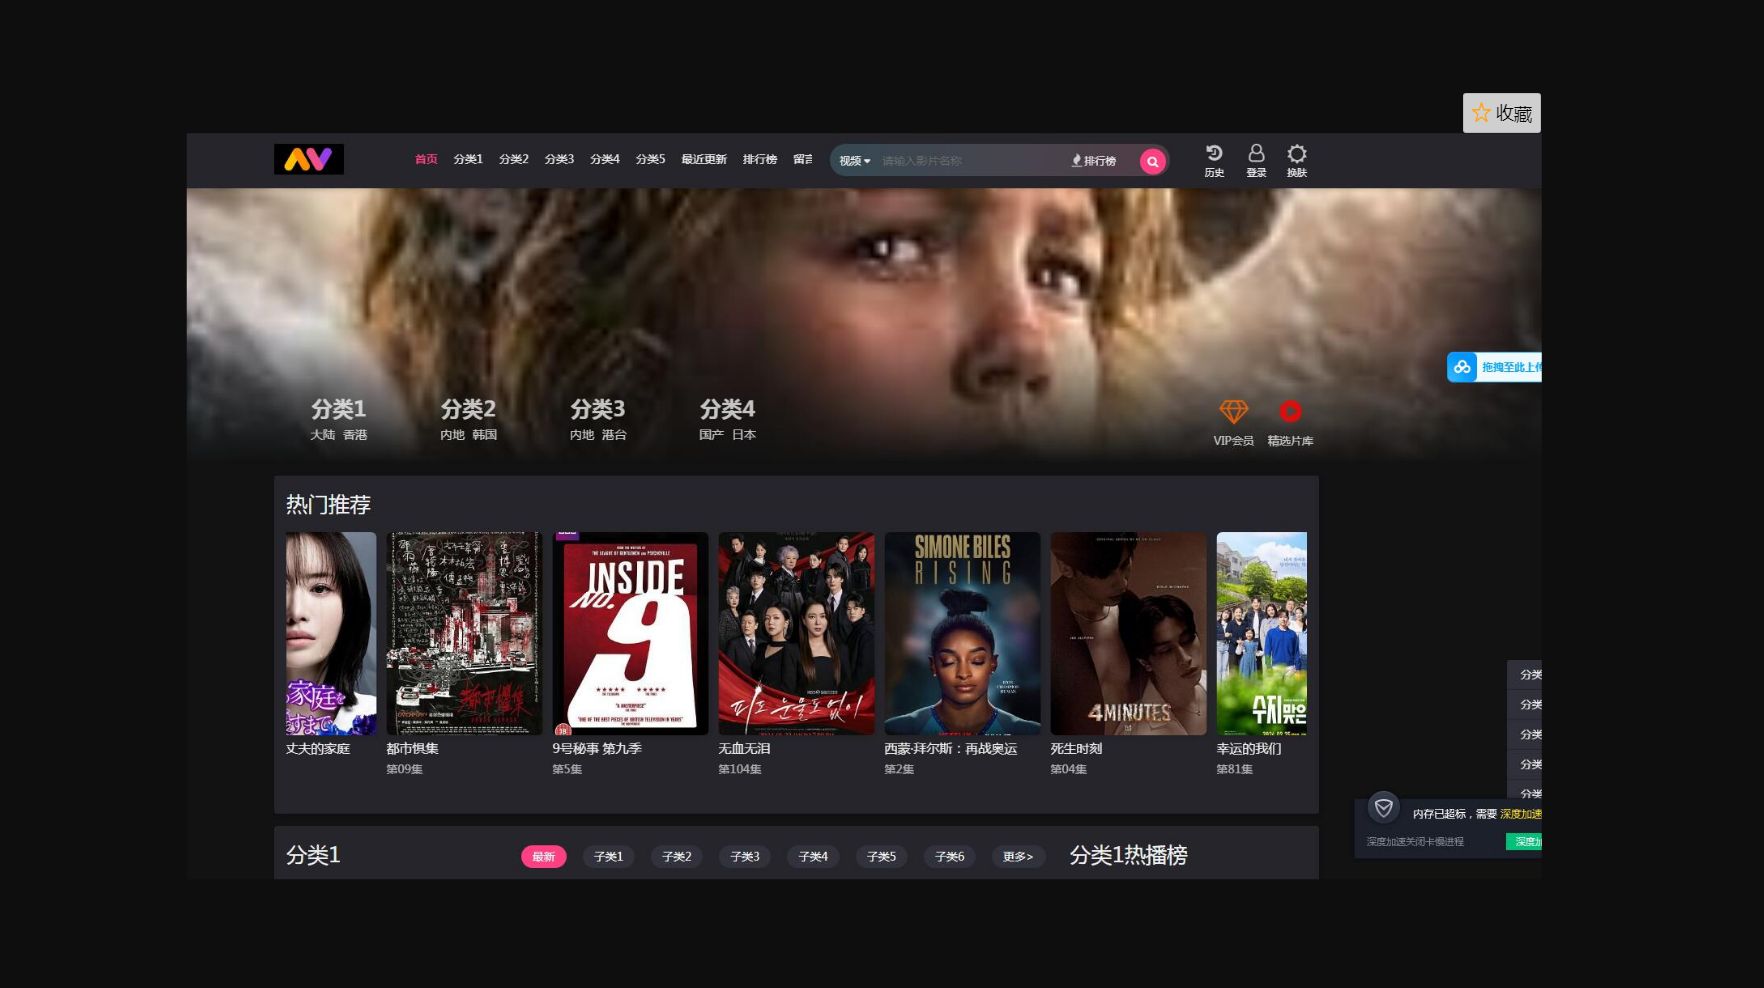
Task: Select the 最新 filter pill
Action: click(x=543, y=857)
